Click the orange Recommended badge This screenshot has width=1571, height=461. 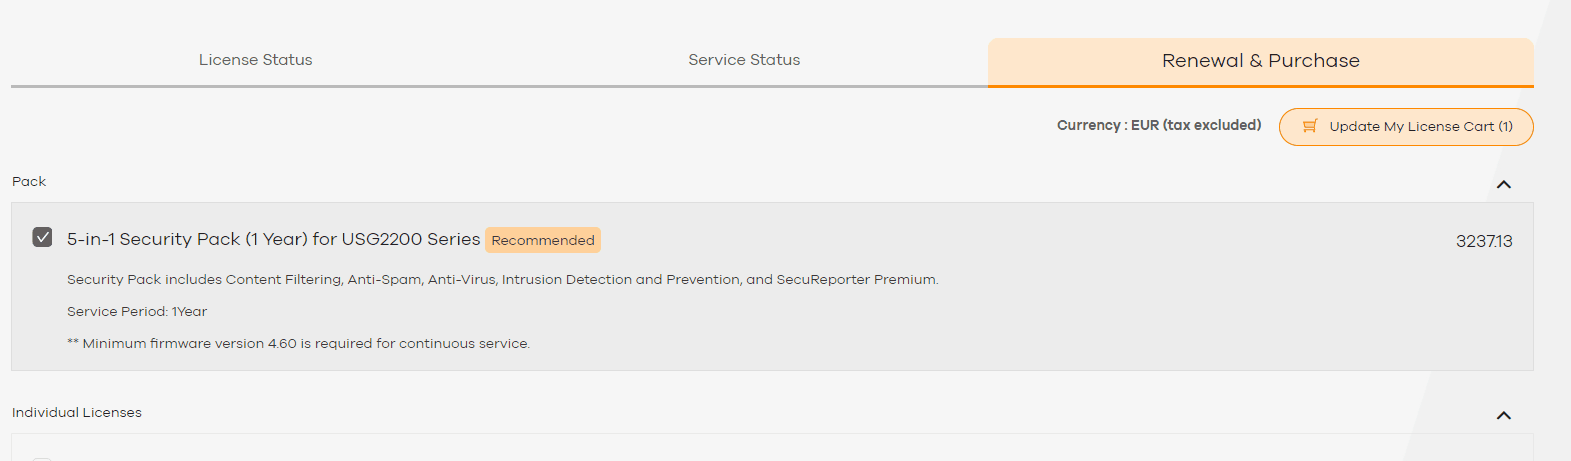point(543,240)
